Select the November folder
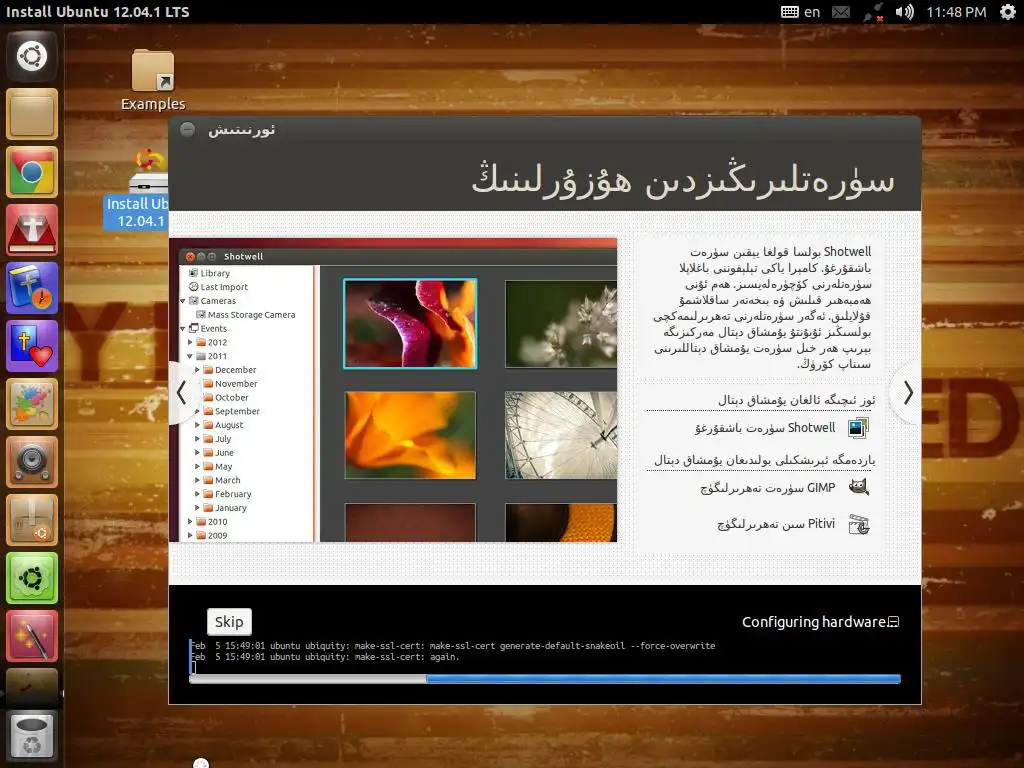1024x768 pixels. (230, 384)
